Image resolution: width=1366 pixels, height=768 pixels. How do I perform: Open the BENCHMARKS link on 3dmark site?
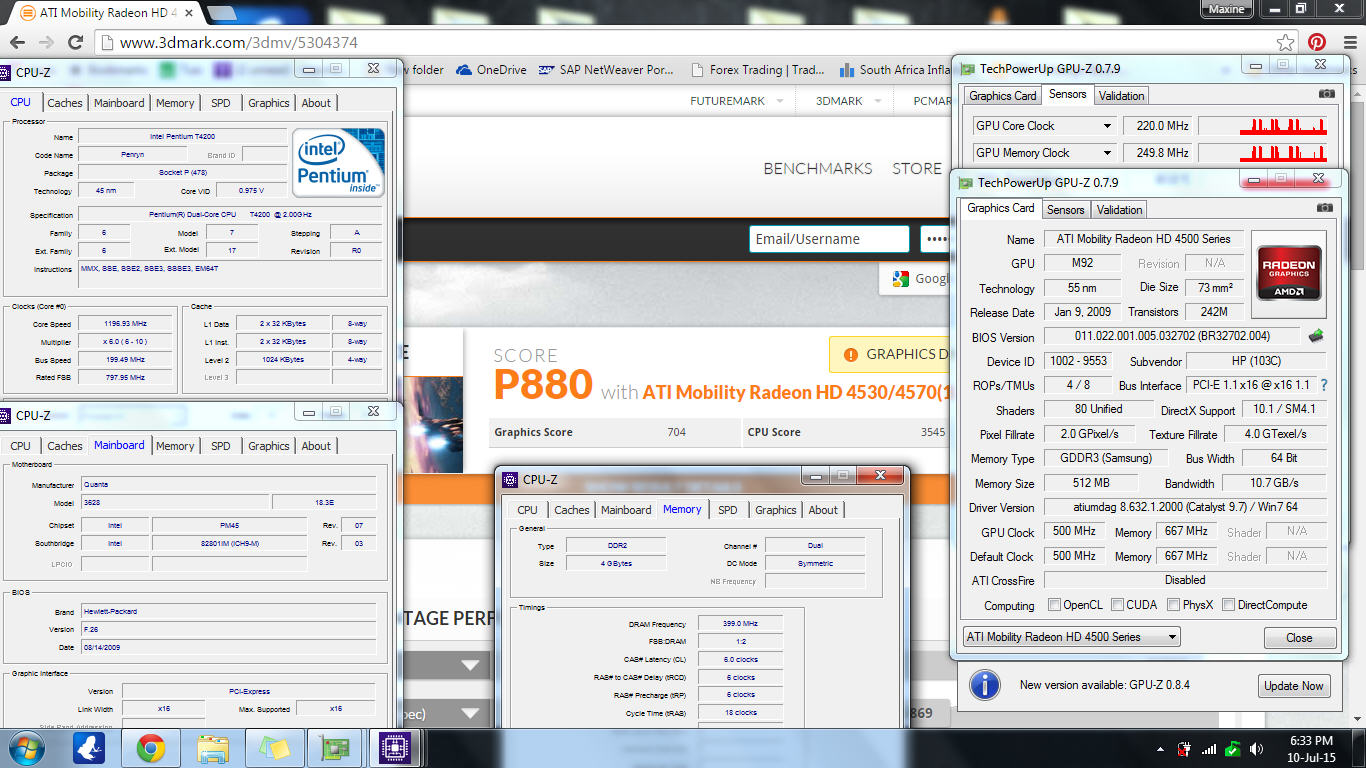pos(818,168)
